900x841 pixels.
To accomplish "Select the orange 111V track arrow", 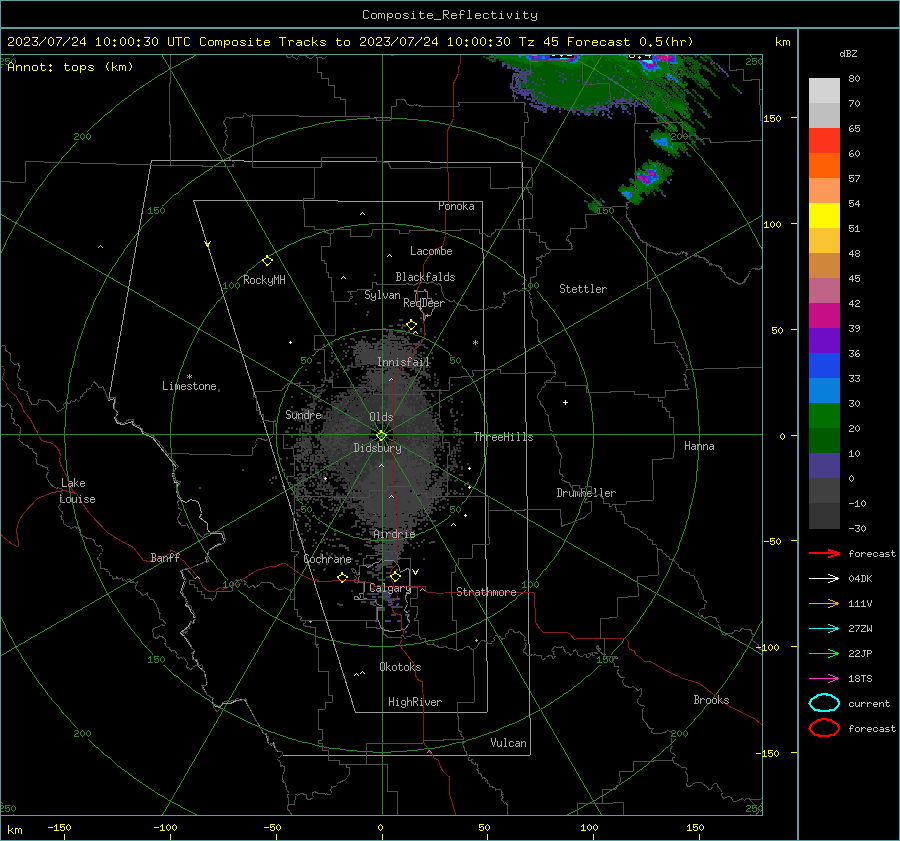I will (824, 603).
